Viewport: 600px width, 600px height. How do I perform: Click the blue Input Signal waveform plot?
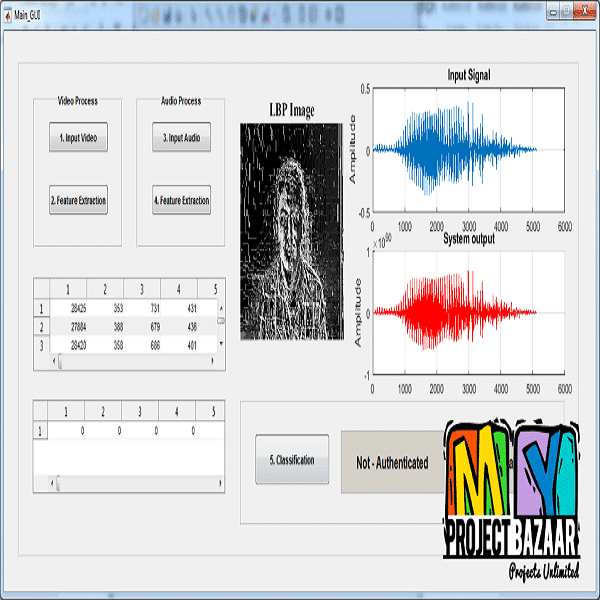pyautogui.click(x=465, y=150)
